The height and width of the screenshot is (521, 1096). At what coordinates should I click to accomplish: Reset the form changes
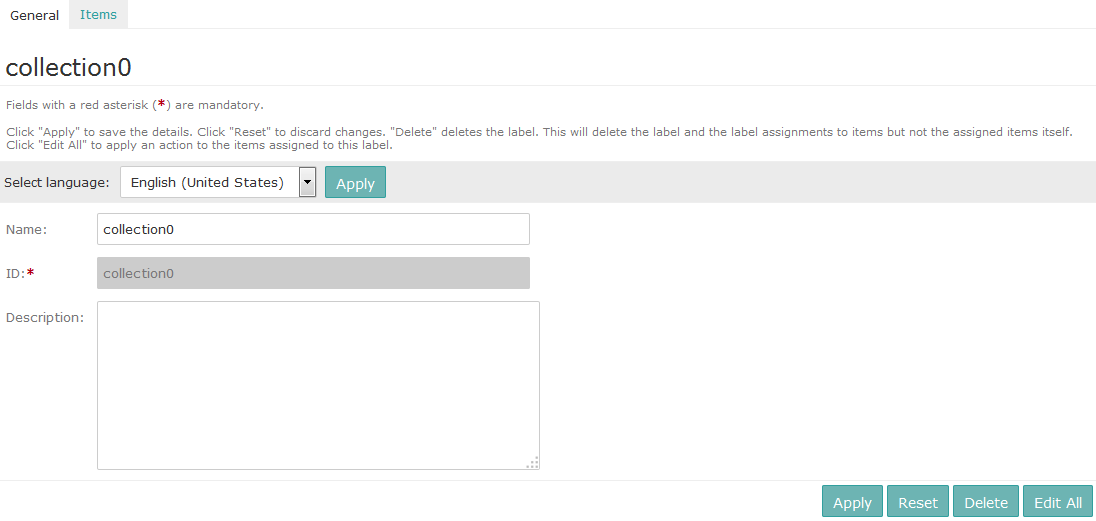pyautogui.click(x=917, y=502)
